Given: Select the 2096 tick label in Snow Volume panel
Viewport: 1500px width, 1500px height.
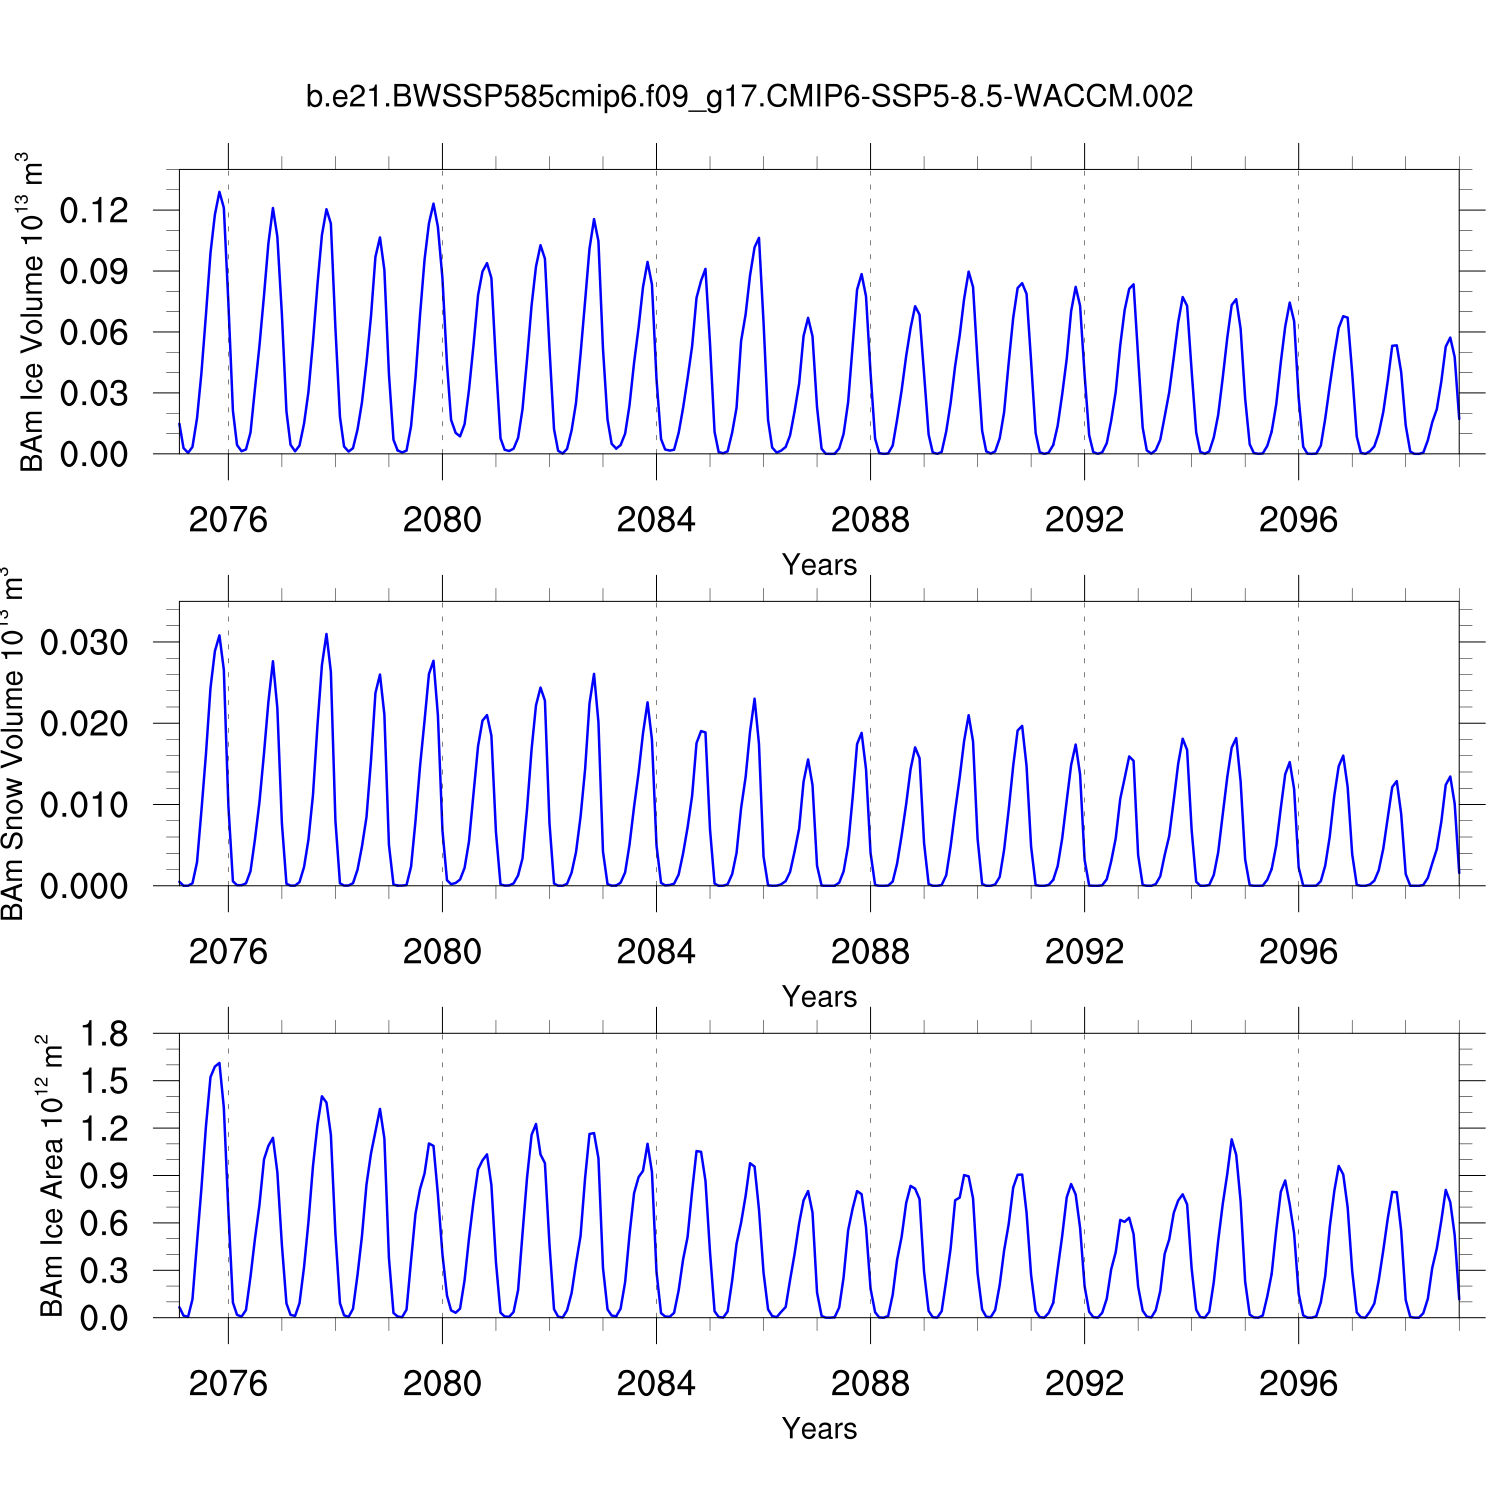Looking at the screenshot, I should (x=1298, y=952).
